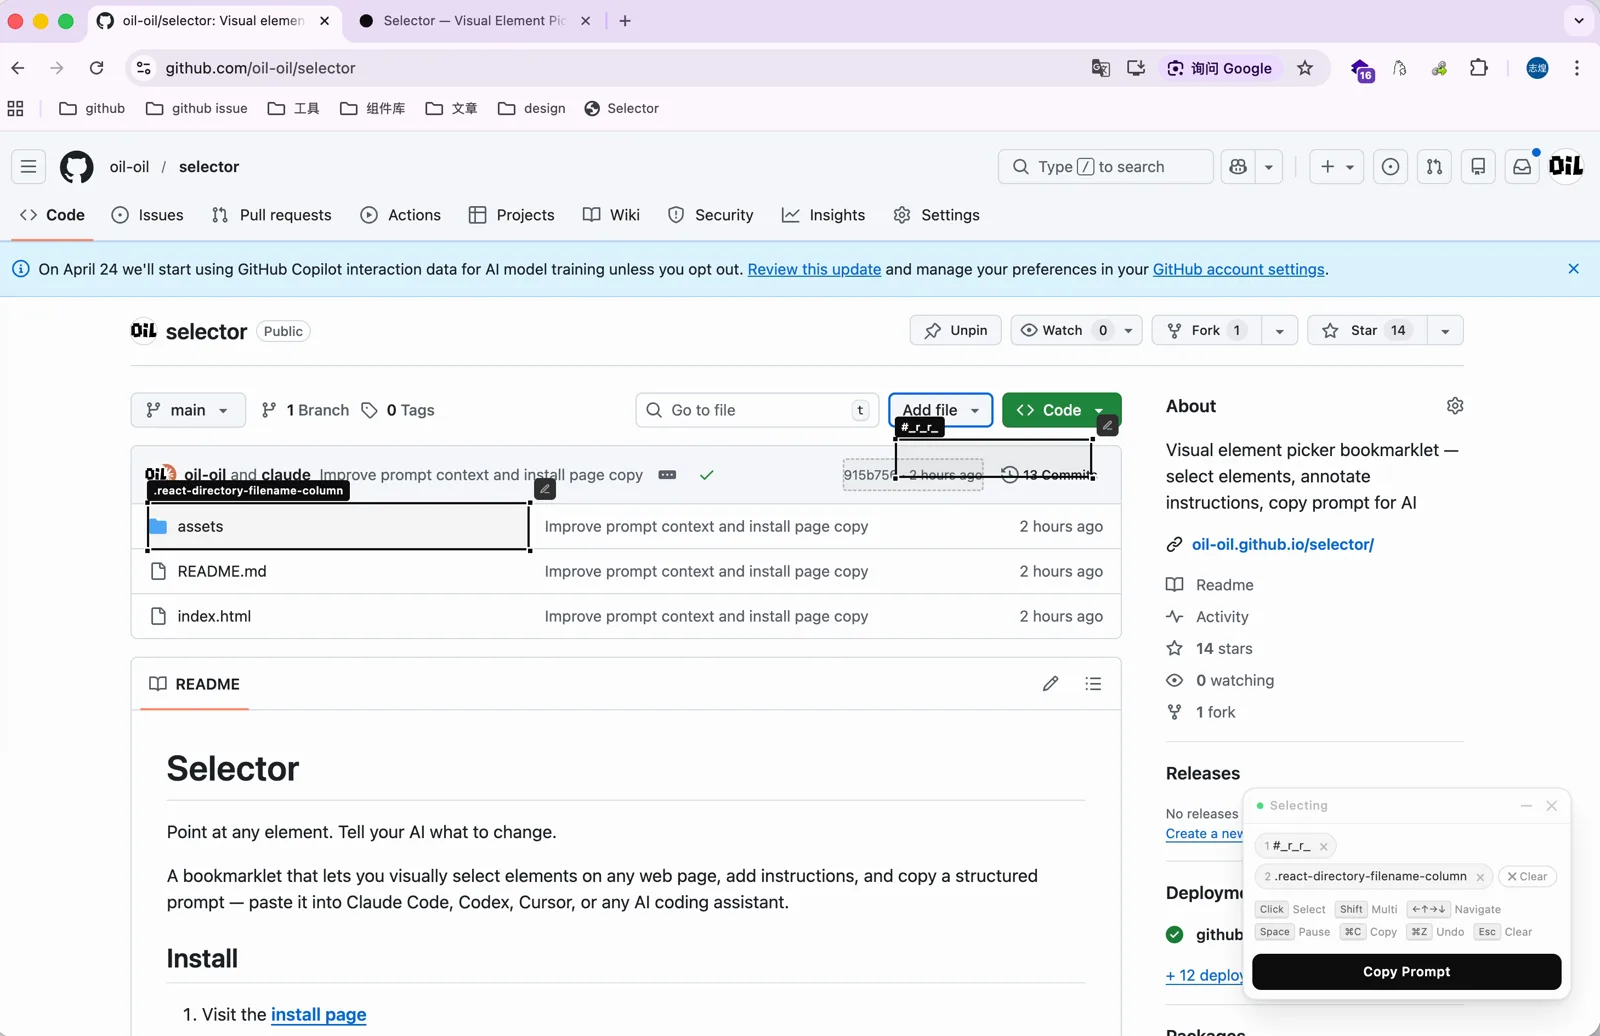The image size is (1600, 1036).
Task: Open the install page link in README
Action: [x=318, y=1015]
